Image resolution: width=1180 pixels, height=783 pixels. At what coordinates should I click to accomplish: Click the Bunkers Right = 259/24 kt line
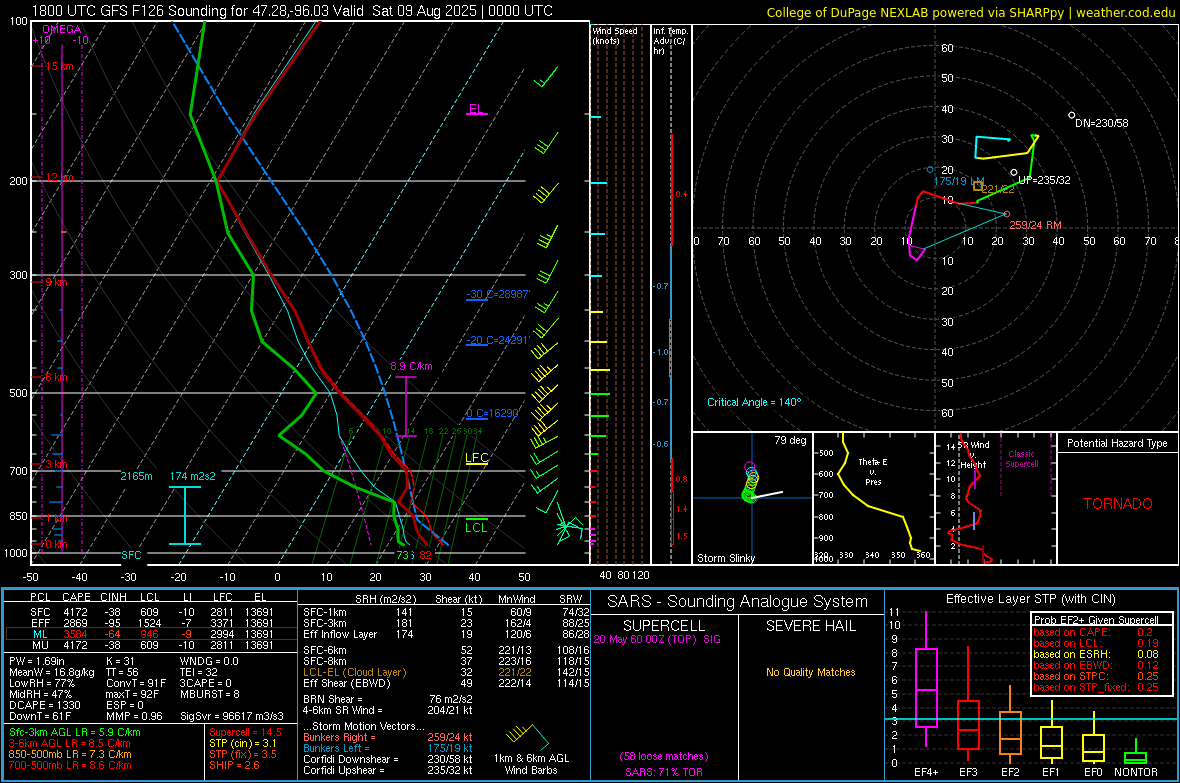(x=388, y=738)
